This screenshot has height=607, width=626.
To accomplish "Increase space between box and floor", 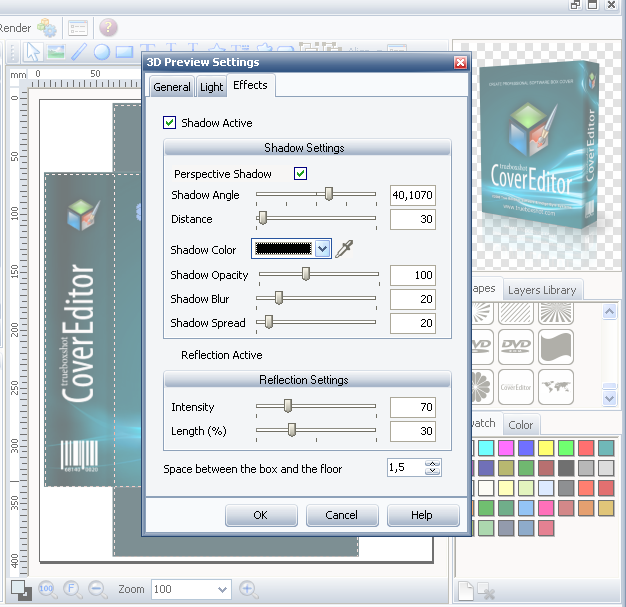I will 432,464.
